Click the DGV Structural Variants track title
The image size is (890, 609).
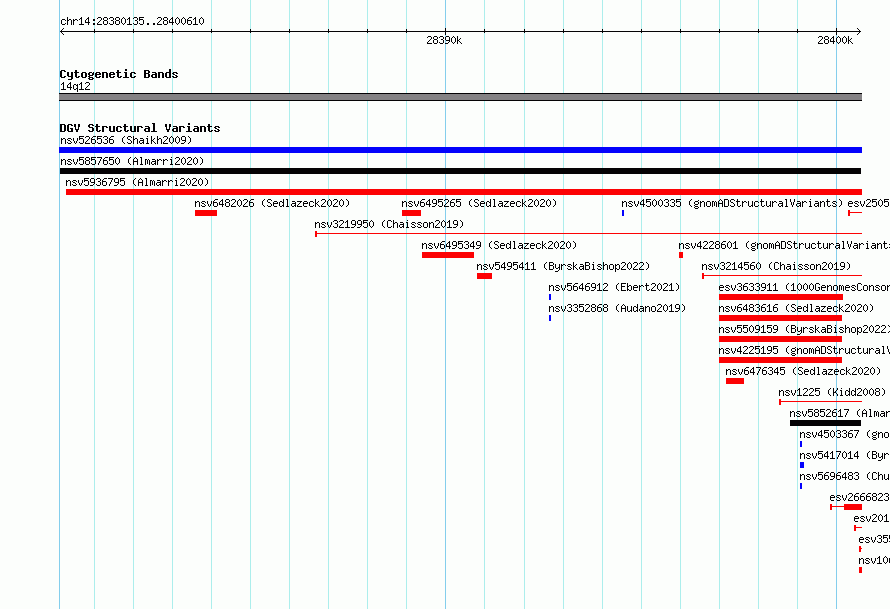pyautogui.click(x=140, y=128)
